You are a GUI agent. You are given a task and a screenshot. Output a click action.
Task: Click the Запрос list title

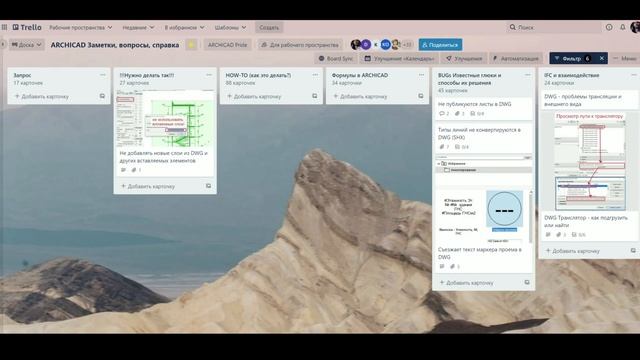coord(22,75)
